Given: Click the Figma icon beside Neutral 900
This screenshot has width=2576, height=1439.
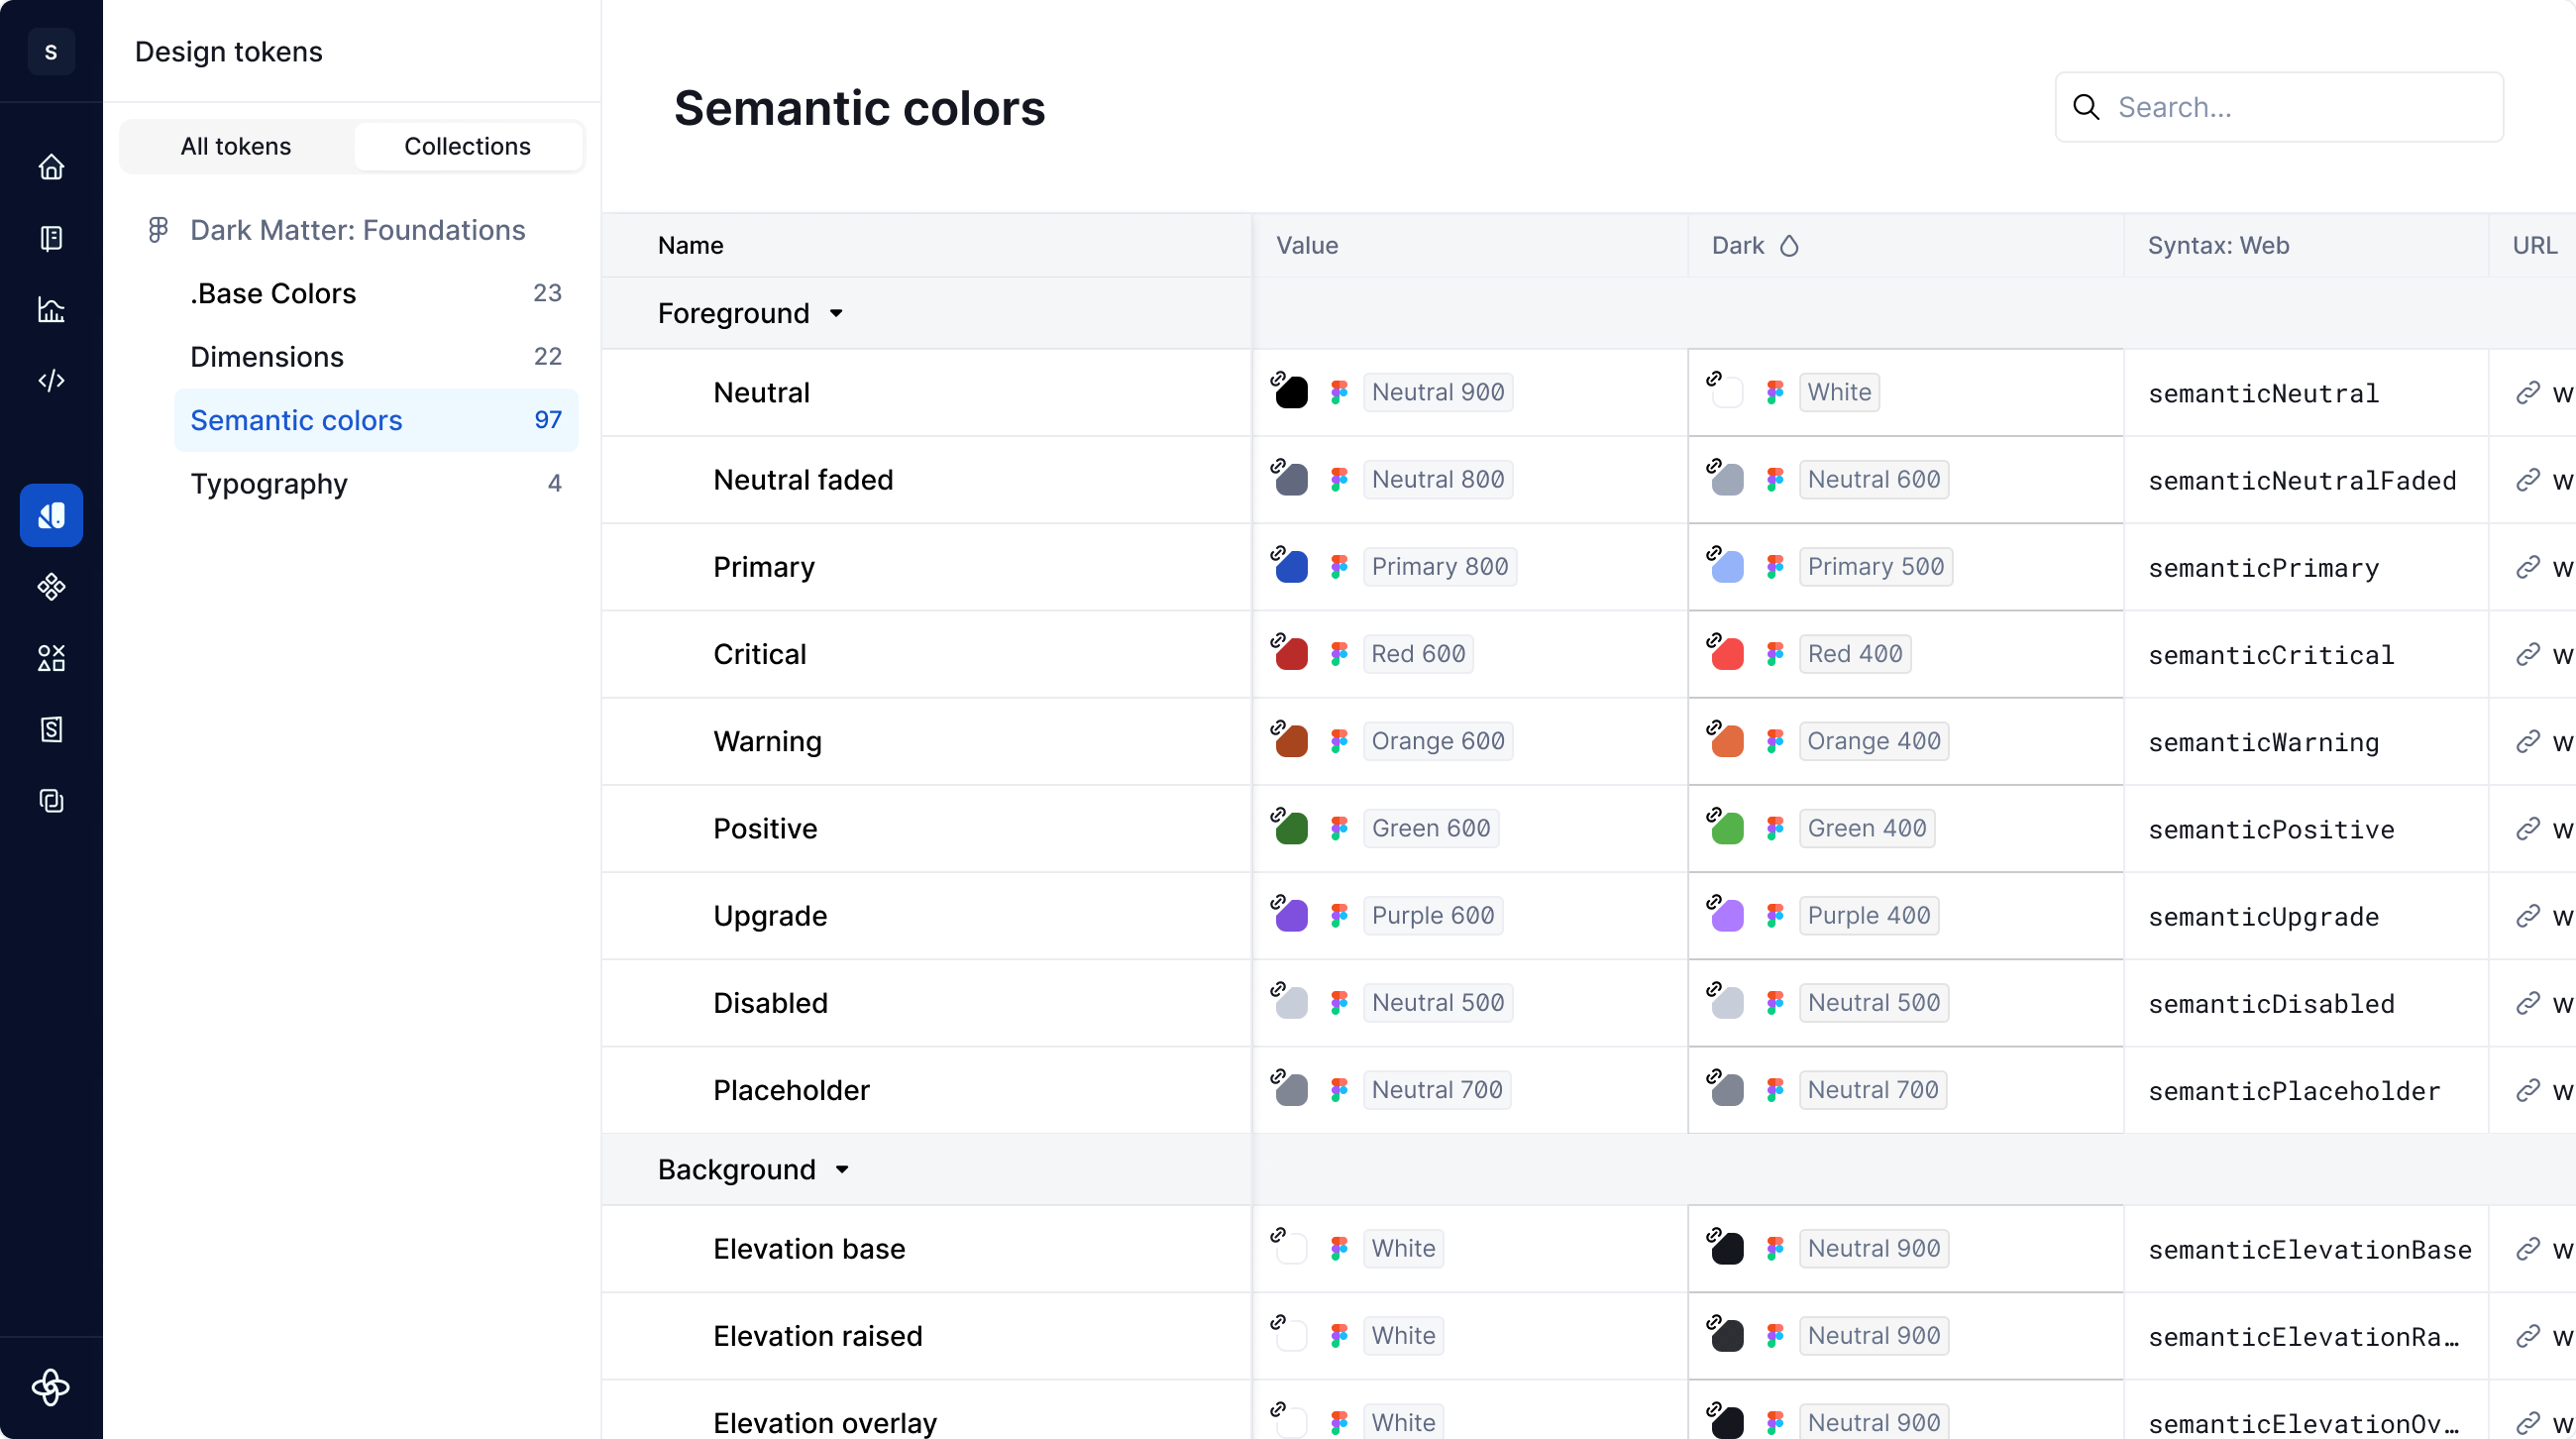Looking at the screenshot, I should point(1340,392).
